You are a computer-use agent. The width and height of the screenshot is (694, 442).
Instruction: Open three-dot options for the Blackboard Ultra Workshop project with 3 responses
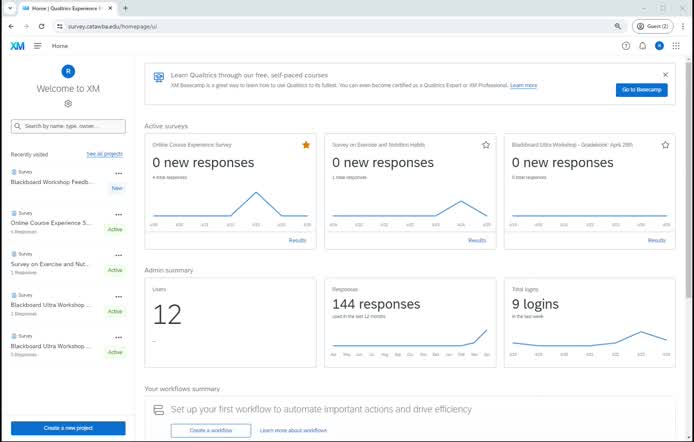click(x=119, y=337)
